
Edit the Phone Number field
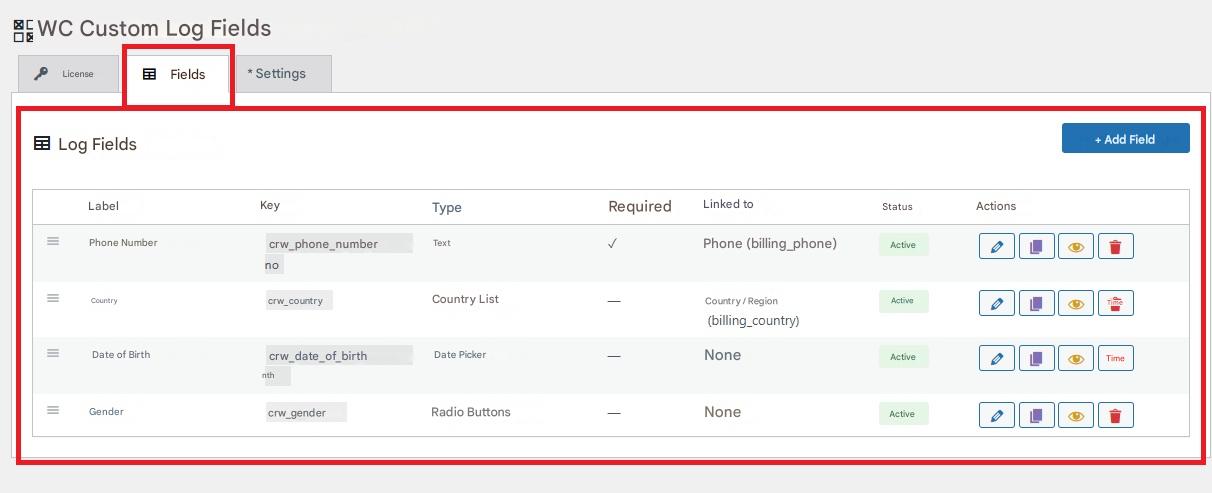click(x=996, y=246)
